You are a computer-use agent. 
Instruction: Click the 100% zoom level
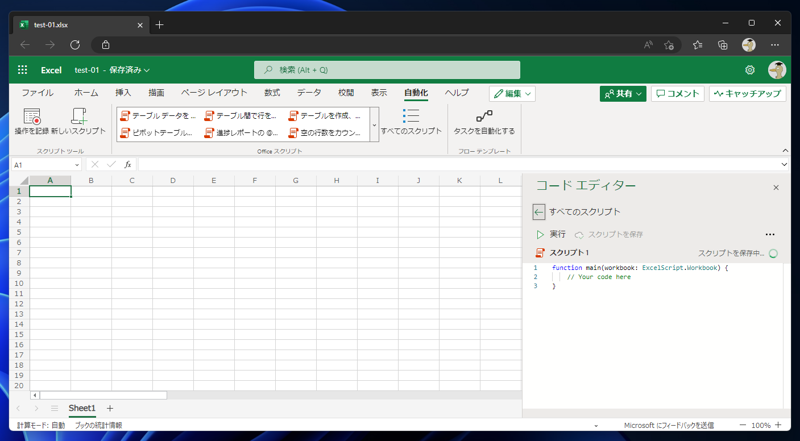(x=760, y=425)
